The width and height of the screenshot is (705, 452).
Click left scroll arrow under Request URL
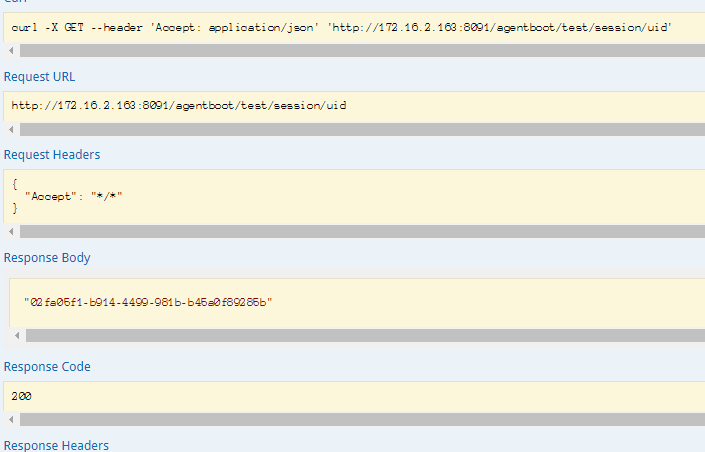[x=11, y=130]
